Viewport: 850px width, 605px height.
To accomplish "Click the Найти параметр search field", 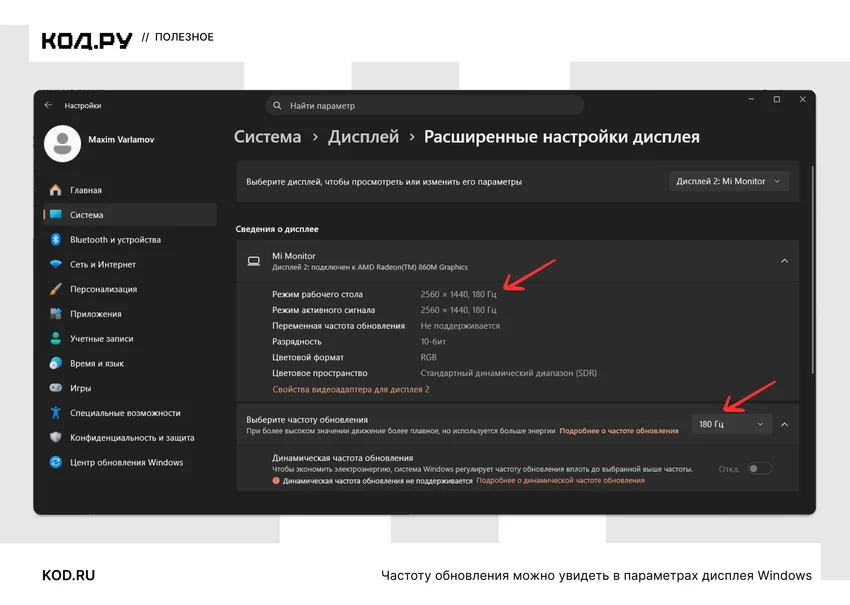I will 424,105.
